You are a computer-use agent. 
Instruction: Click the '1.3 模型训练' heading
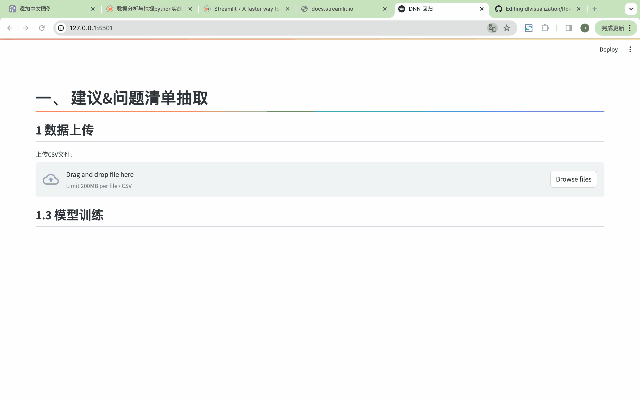[x=69, y=215]
